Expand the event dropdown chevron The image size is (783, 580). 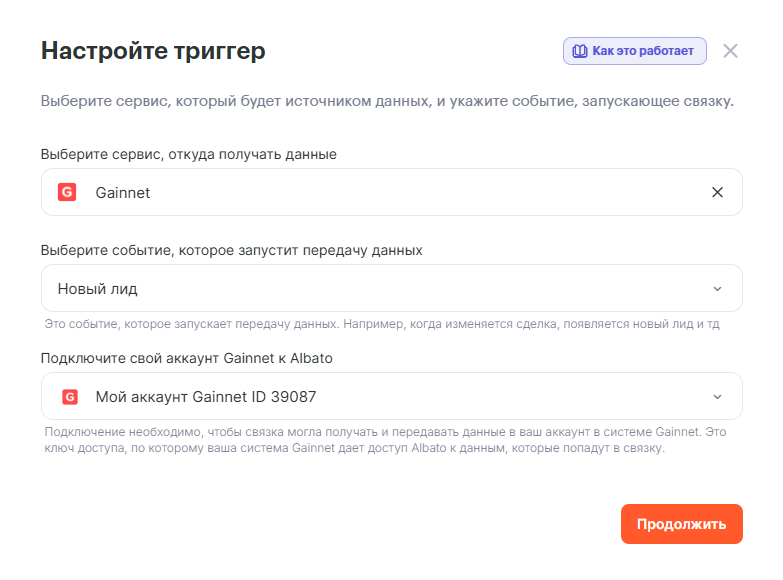coord(717,289)
